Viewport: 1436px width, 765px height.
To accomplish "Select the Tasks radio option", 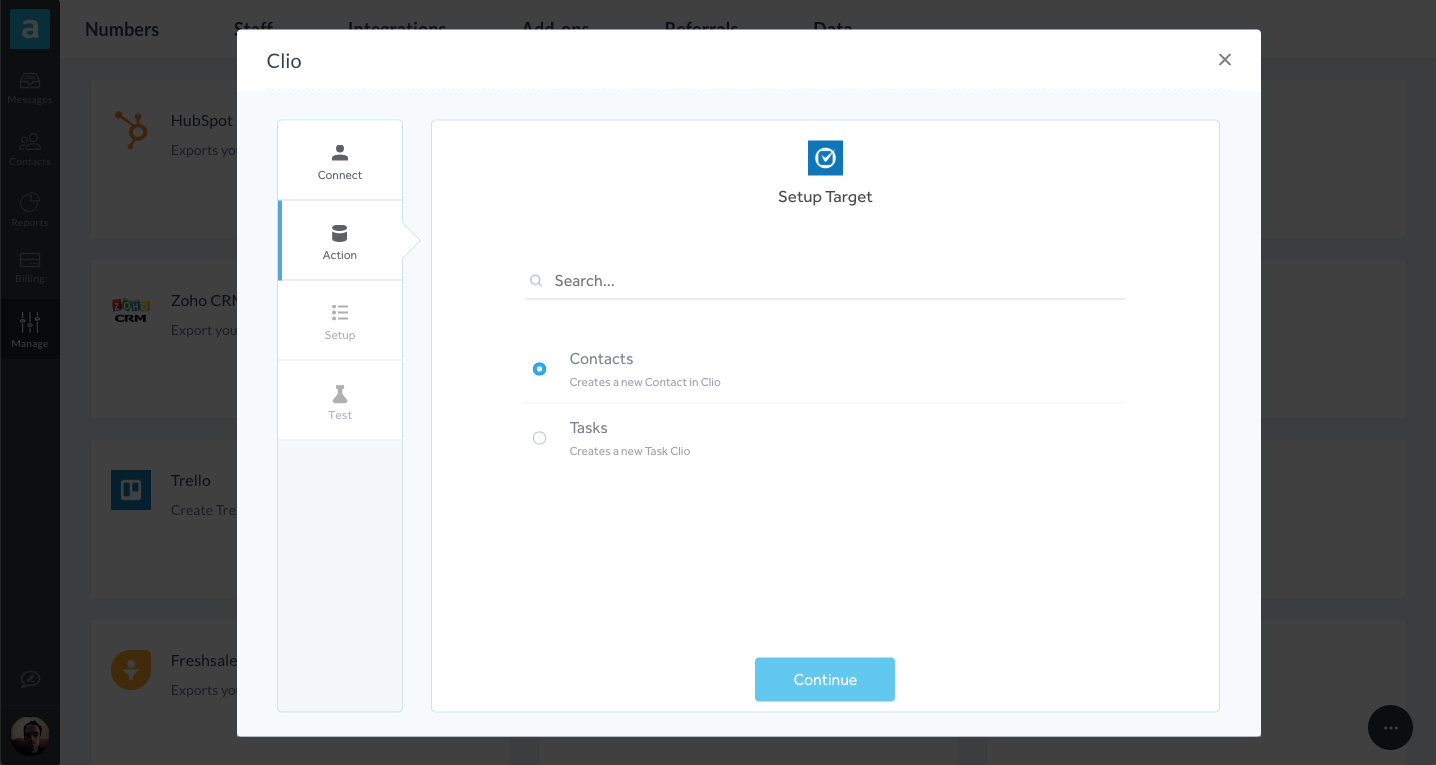I will point(540,438).
